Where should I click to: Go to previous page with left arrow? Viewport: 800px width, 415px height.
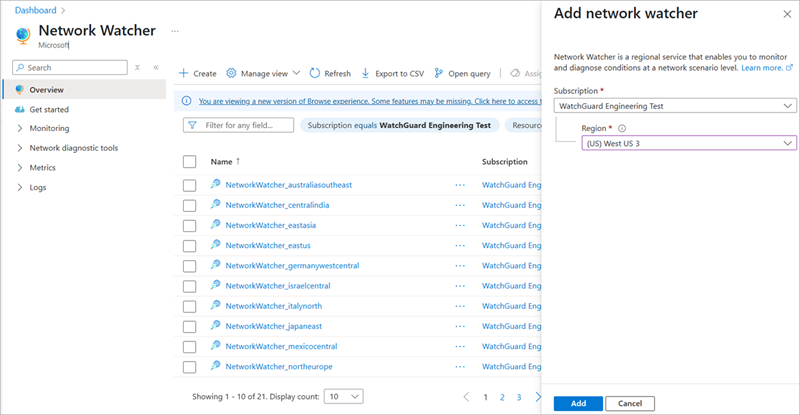(466, 397)
